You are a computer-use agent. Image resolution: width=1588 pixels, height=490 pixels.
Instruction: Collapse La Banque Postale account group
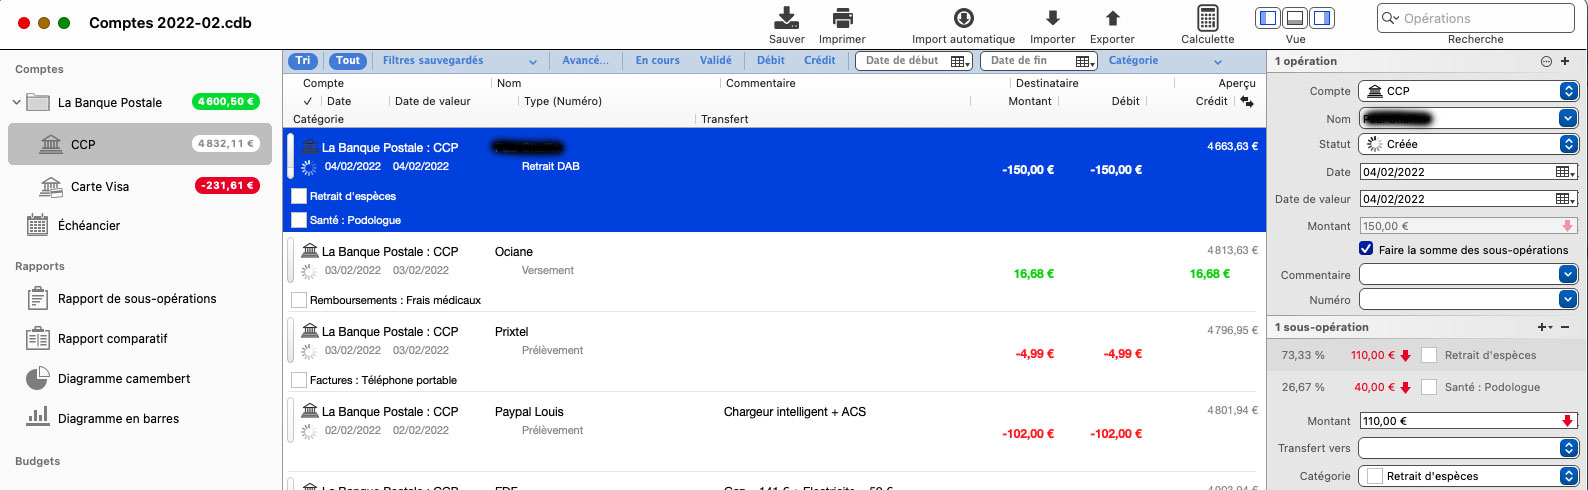click(16, 102)
